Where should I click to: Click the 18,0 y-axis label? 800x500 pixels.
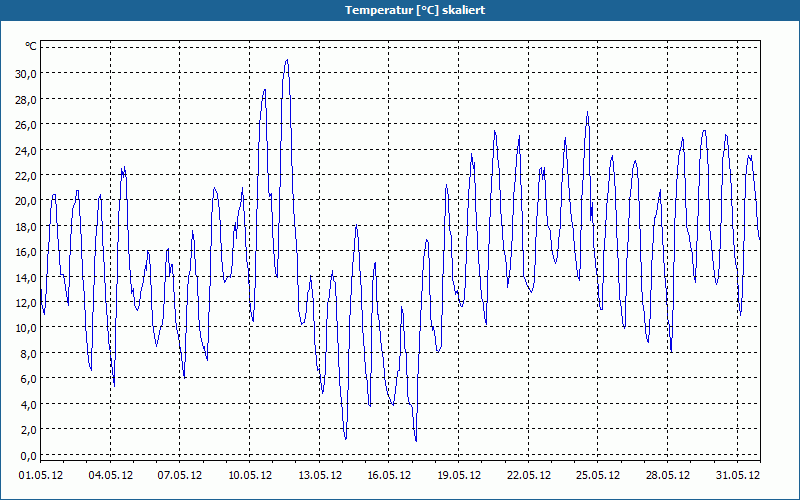pyautogui.click(x=26, y=226)
